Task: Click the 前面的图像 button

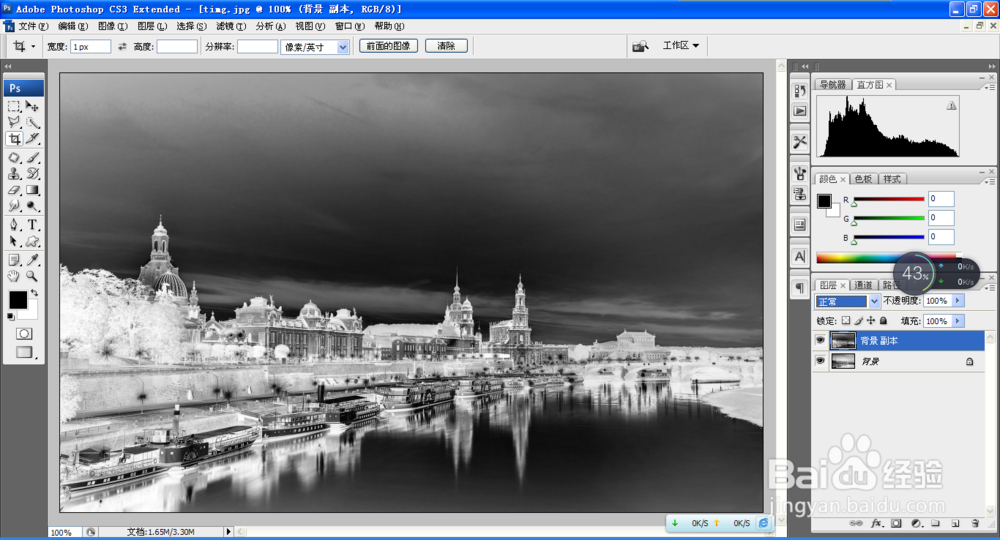Action: click(x=388, y=46)
